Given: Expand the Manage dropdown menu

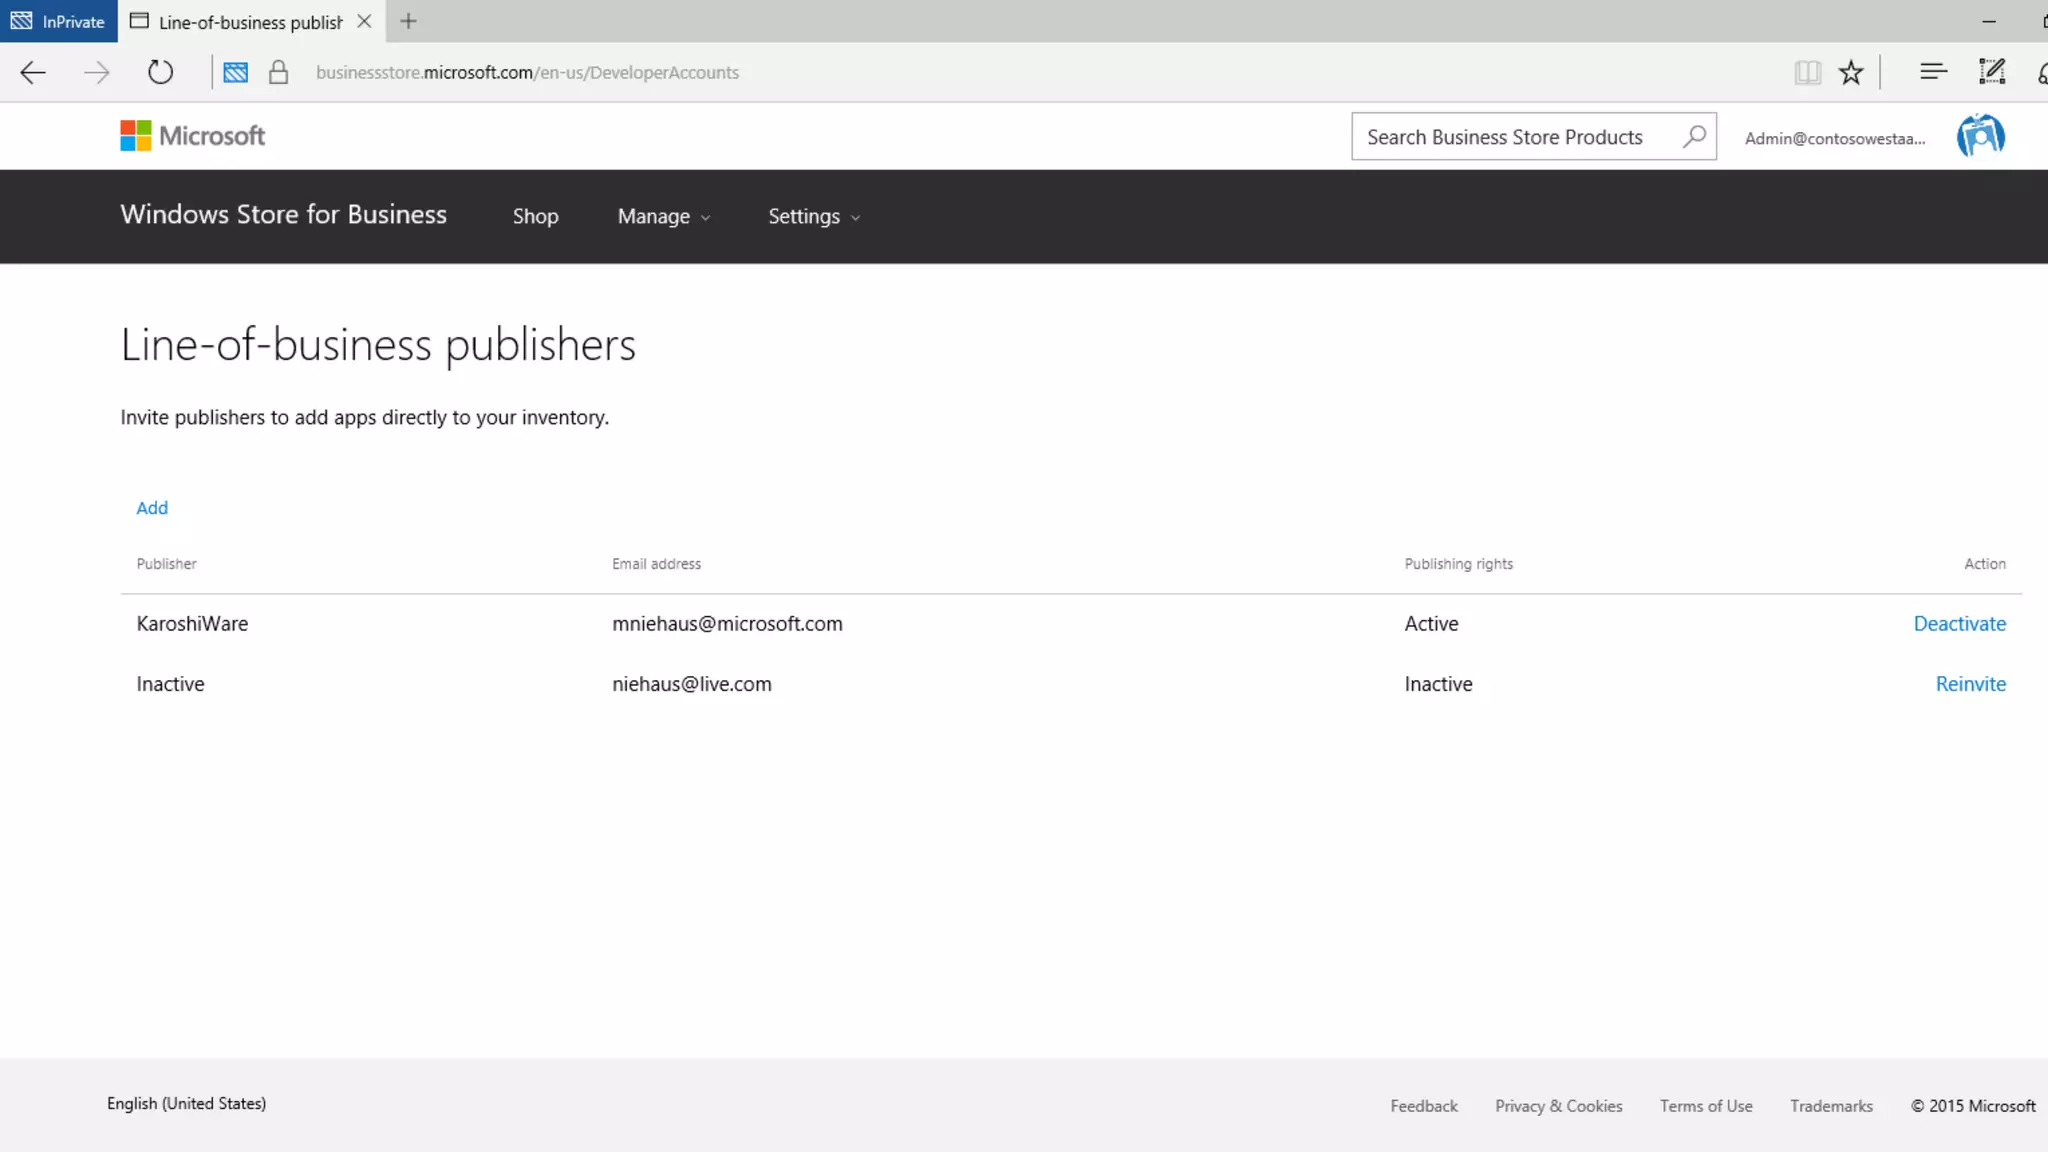Looking at the screenshot, I should click(x=663, y=216).
